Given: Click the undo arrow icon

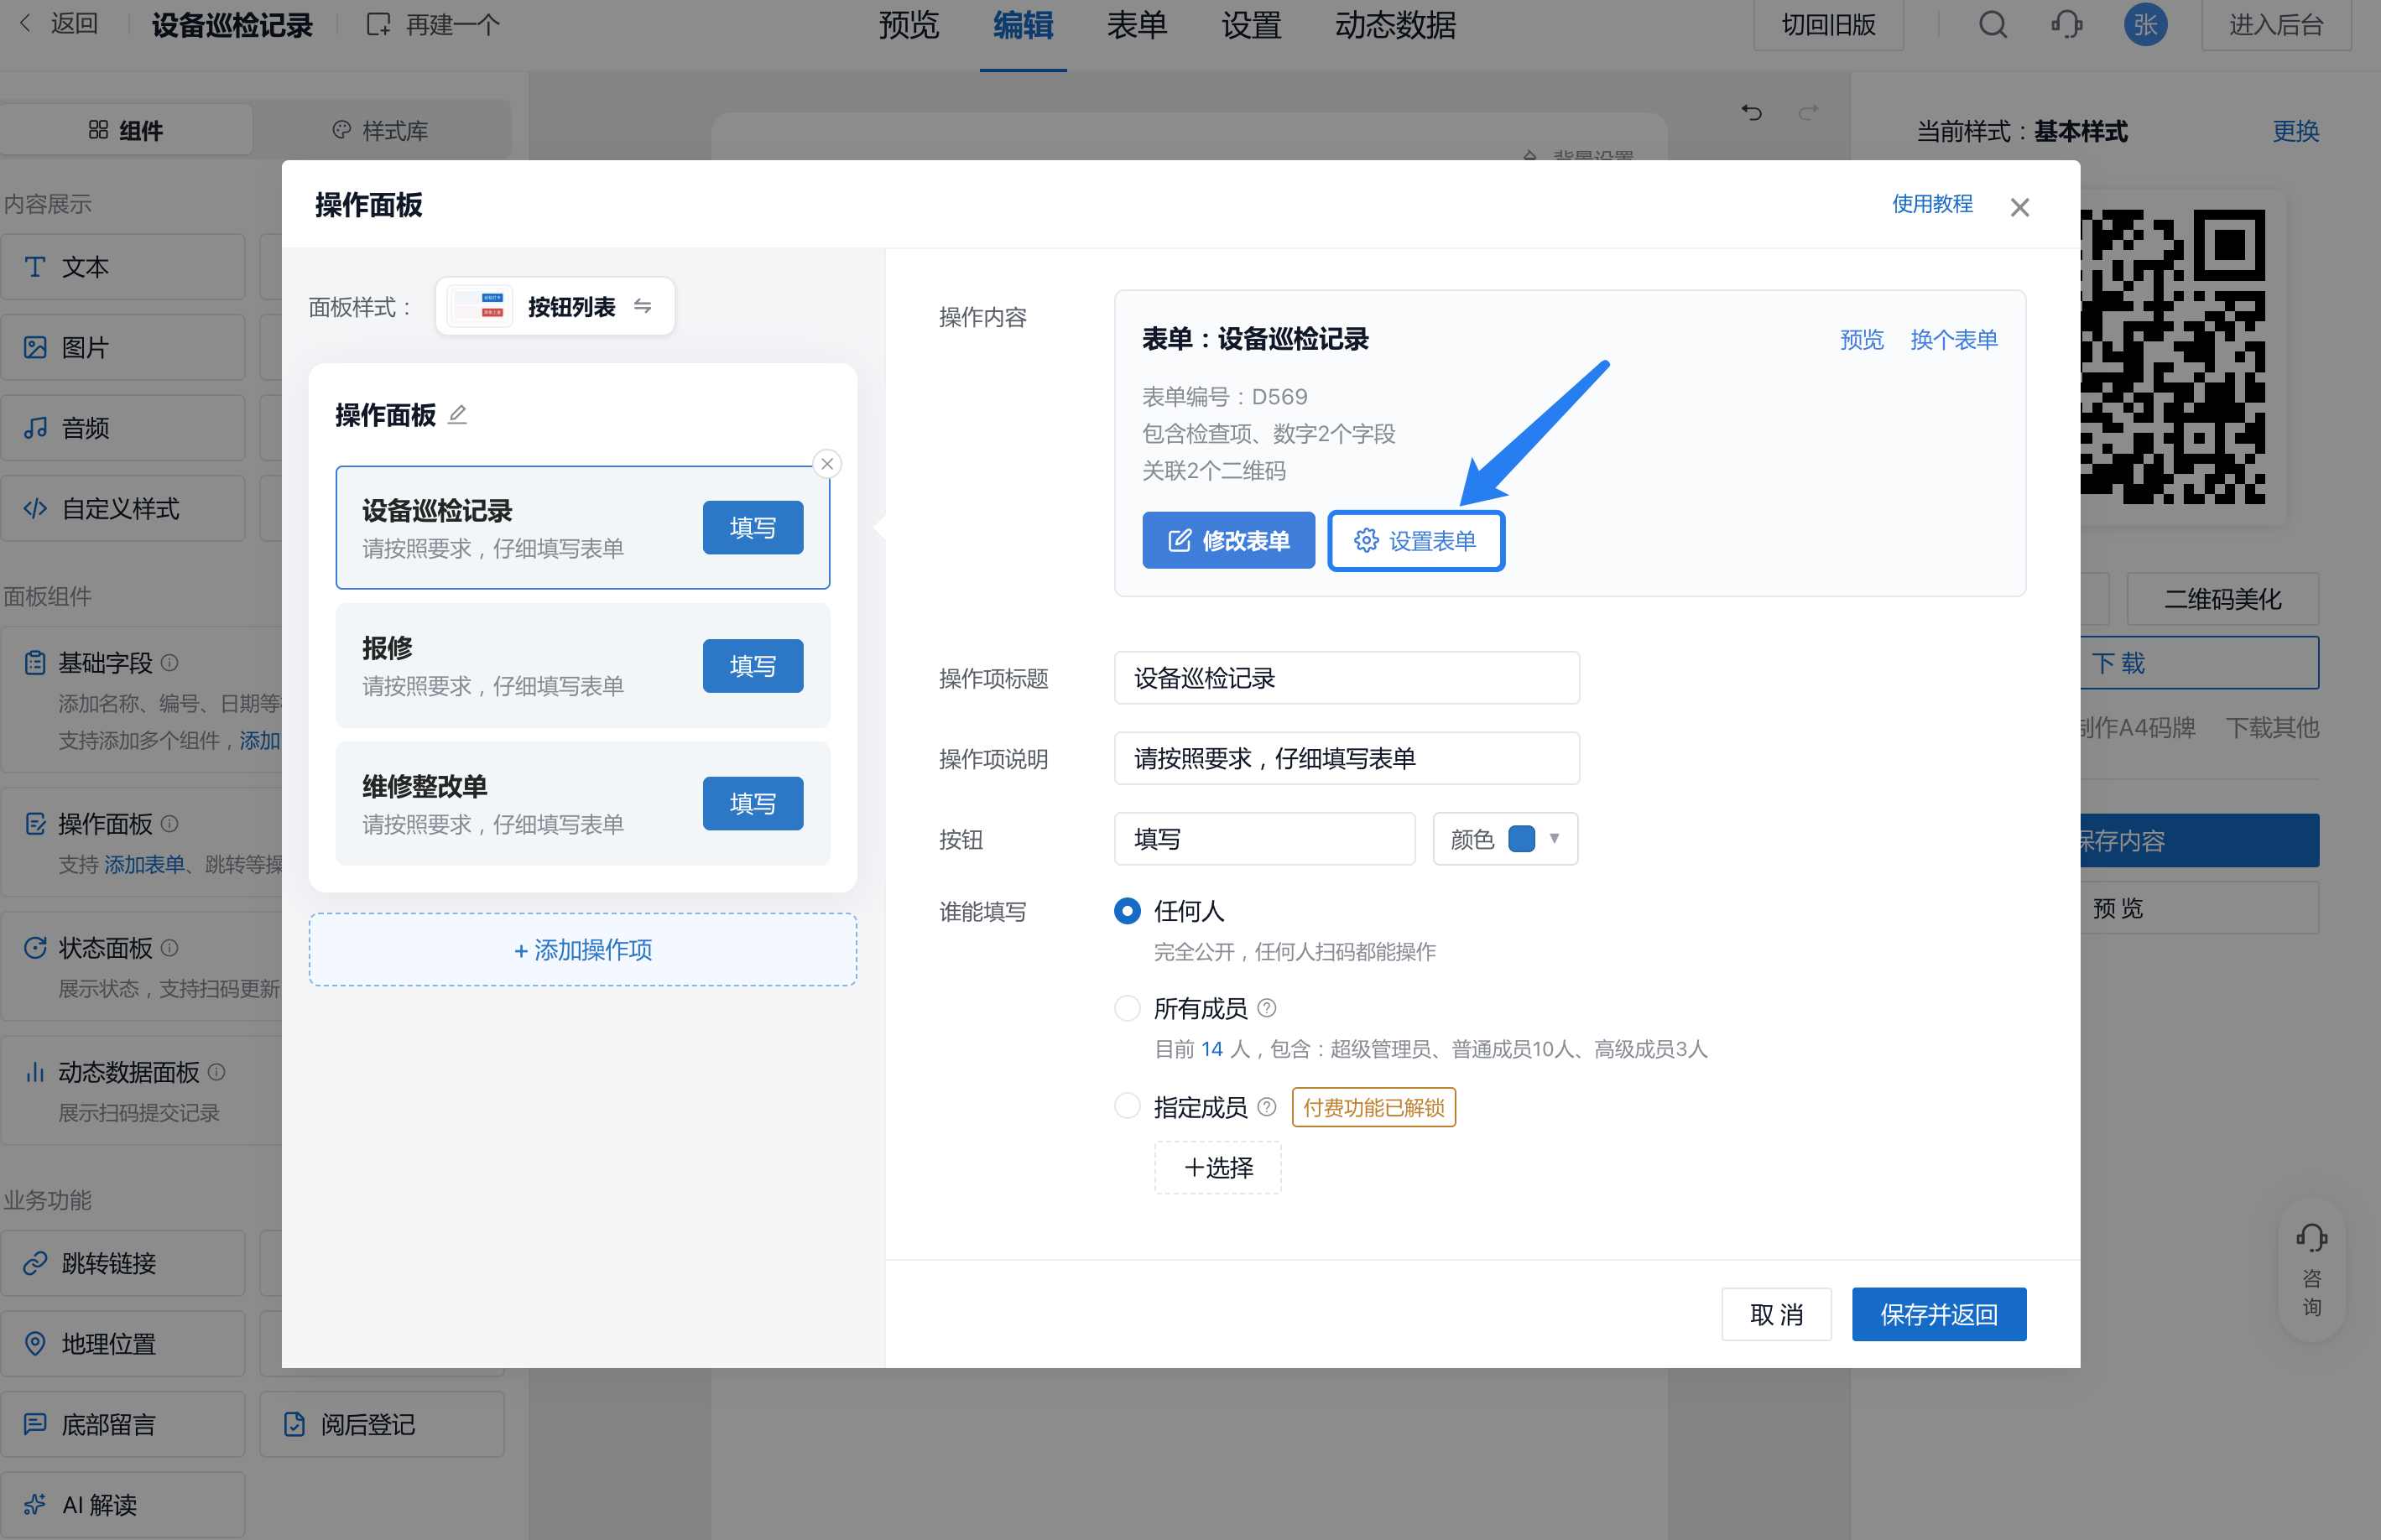Looking at the screenshot, I should coord(1751,112).
